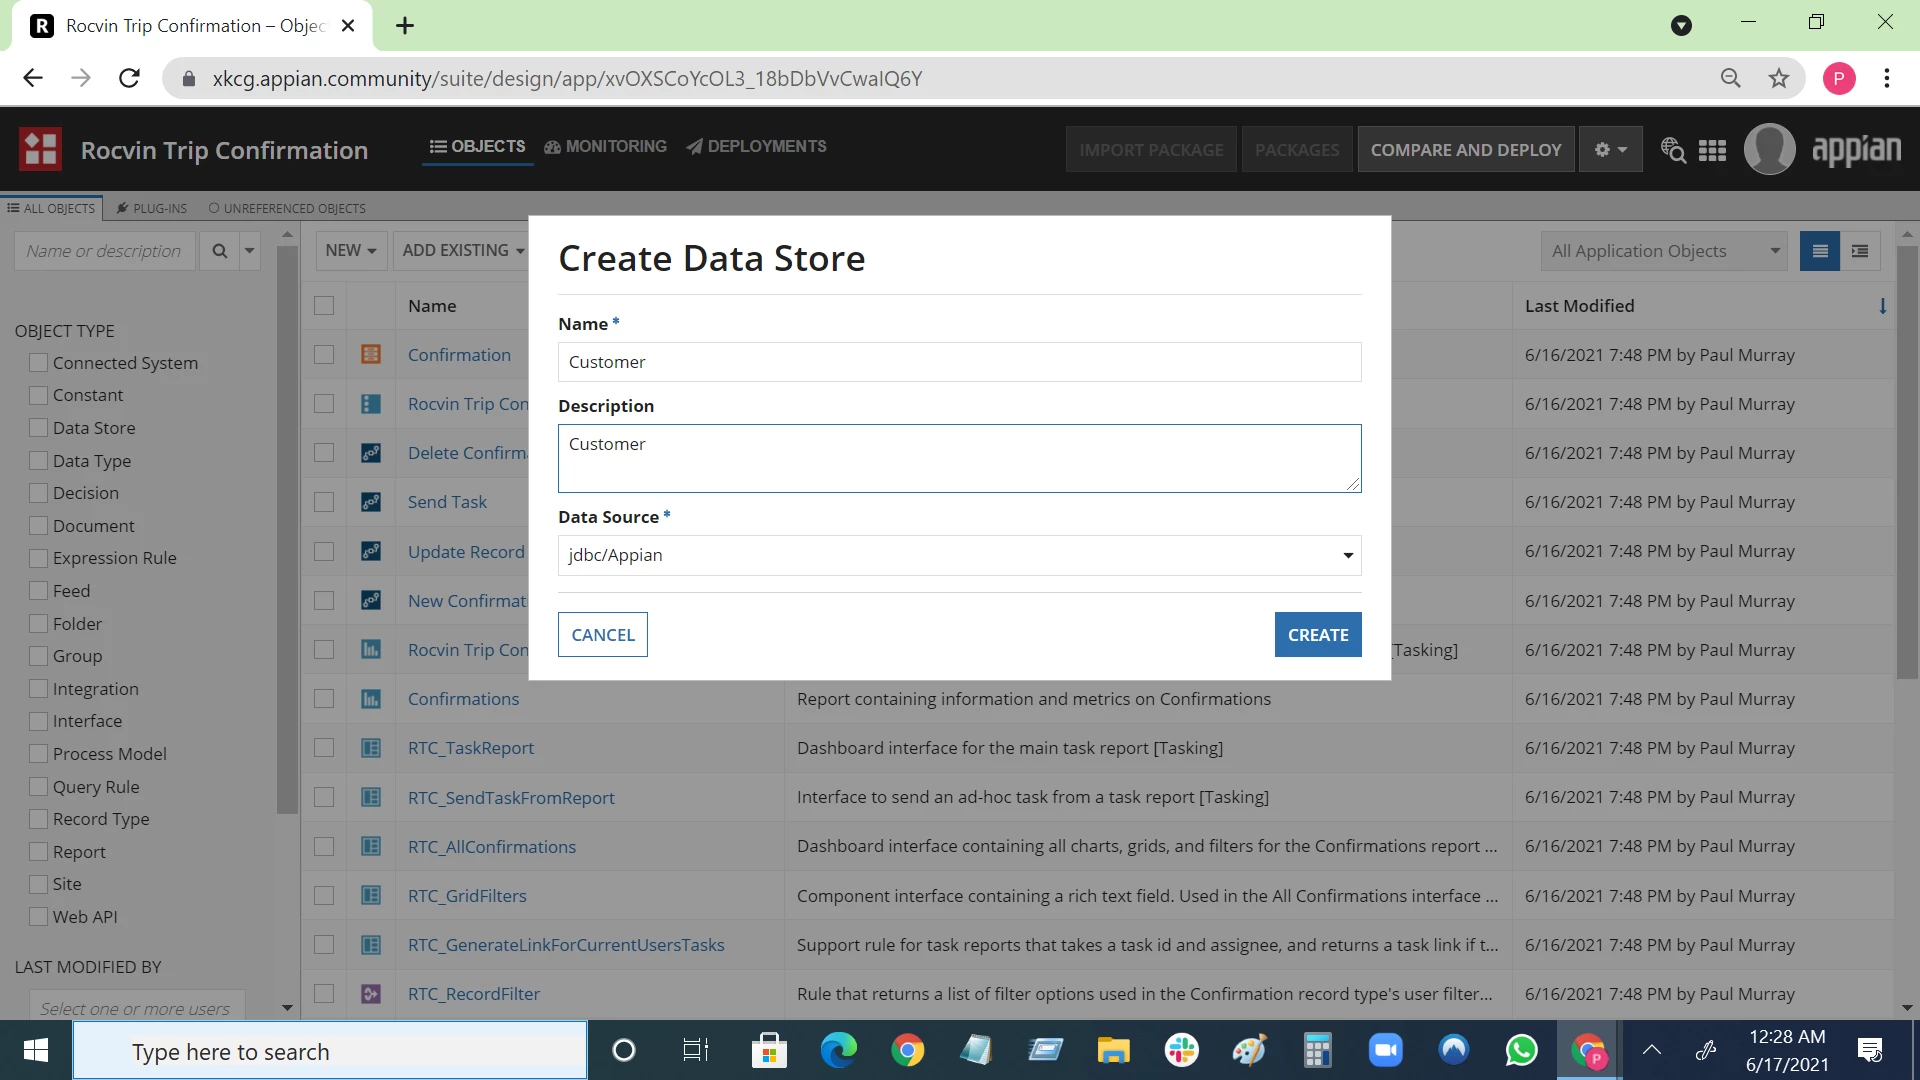Open Microsoft Edge from taskbar
This screenshot has height=1080, width=1920.
pyautogui.click(x=839, y=1050)
